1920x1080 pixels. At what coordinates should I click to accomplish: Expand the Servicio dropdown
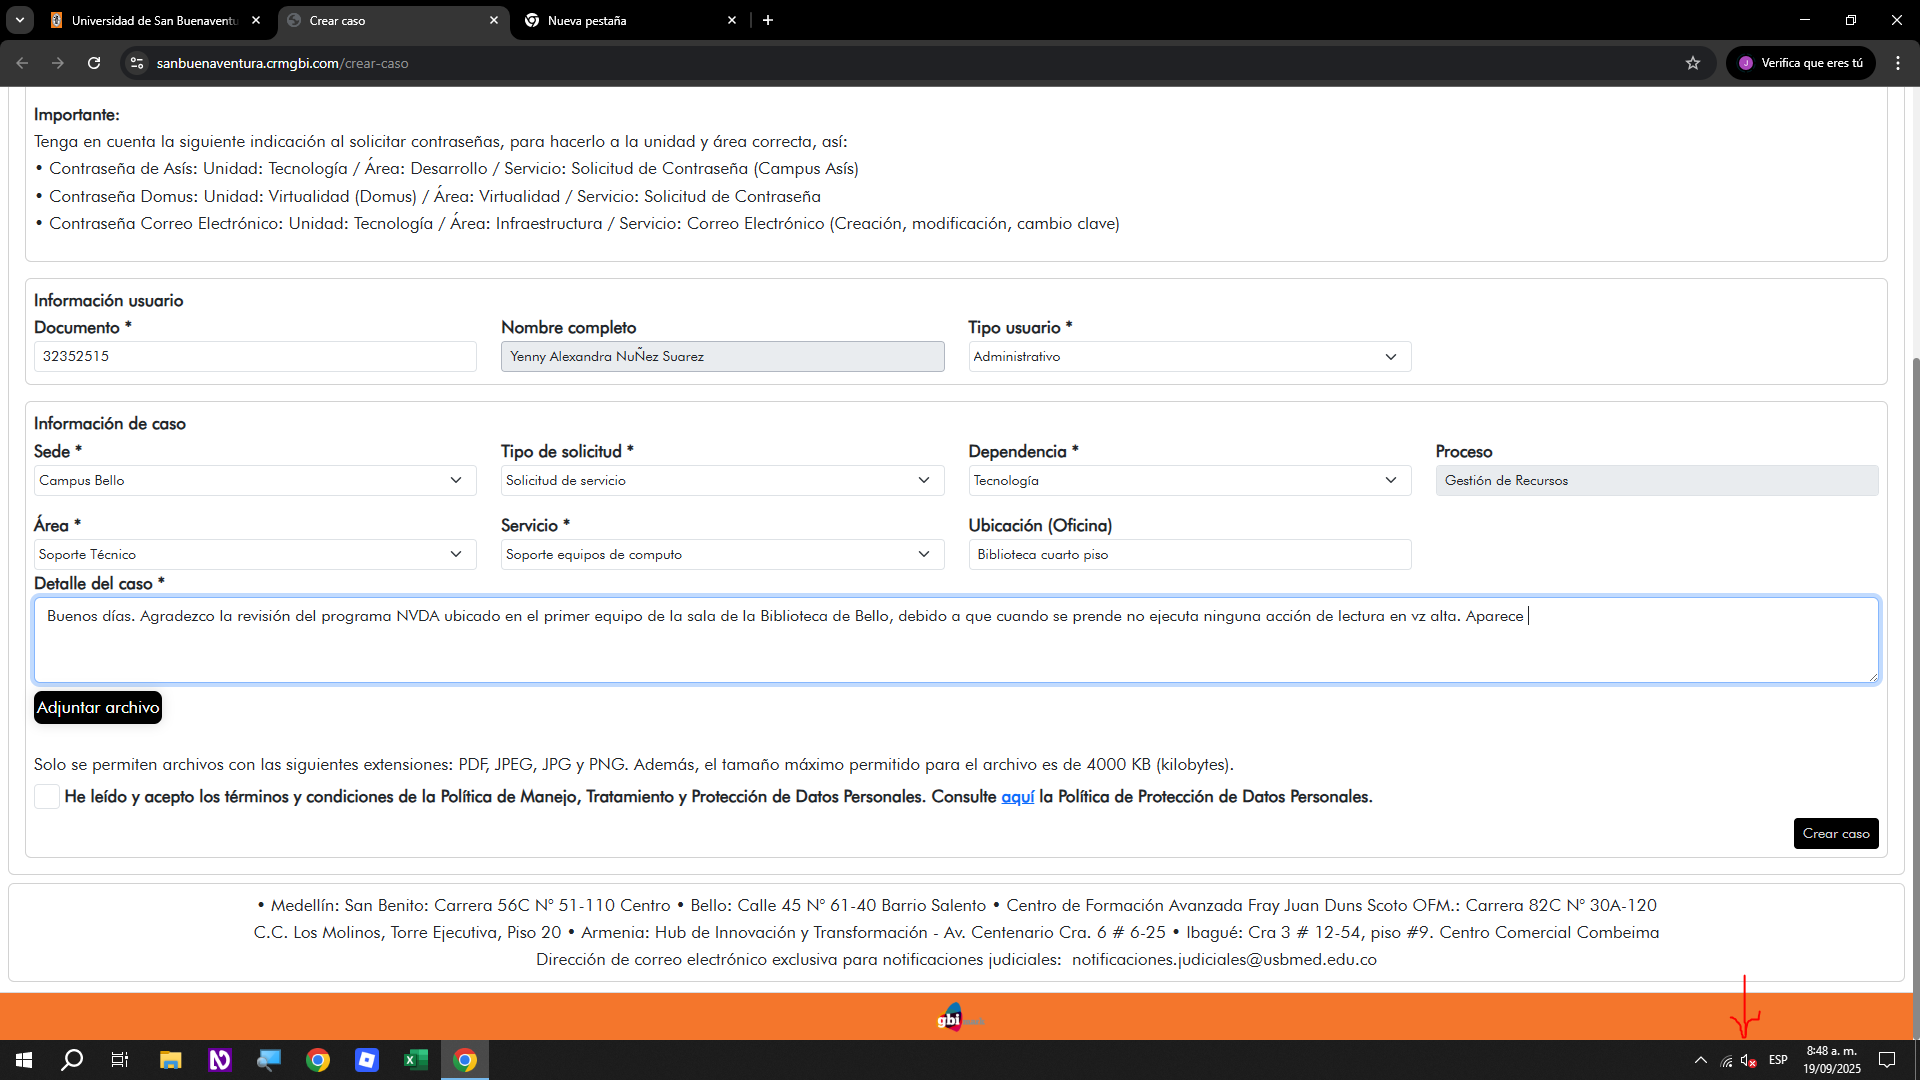pos(722,555)
